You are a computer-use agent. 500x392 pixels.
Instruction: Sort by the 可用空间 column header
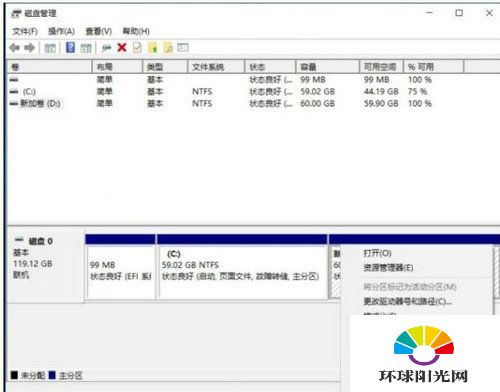pyautogui.click(x=381, y=67)
